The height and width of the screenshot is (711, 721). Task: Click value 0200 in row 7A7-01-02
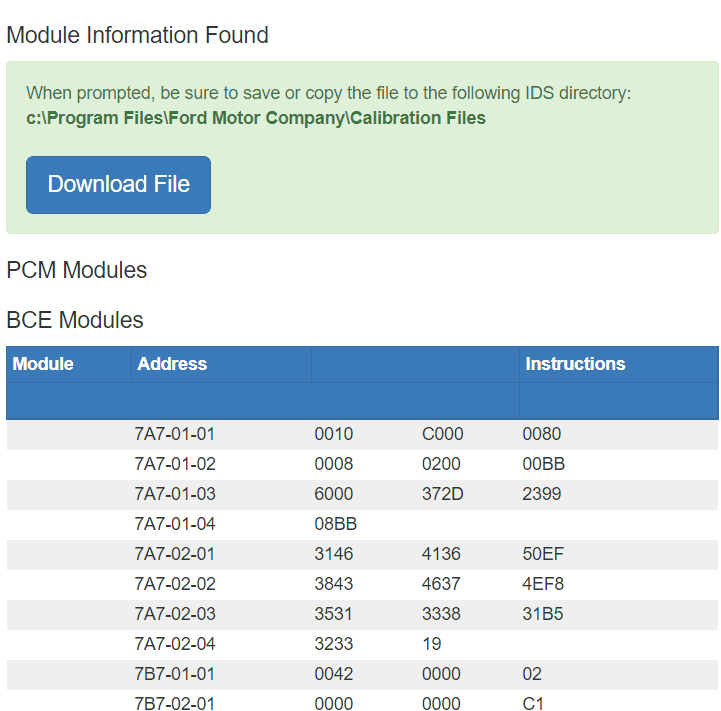441,464
